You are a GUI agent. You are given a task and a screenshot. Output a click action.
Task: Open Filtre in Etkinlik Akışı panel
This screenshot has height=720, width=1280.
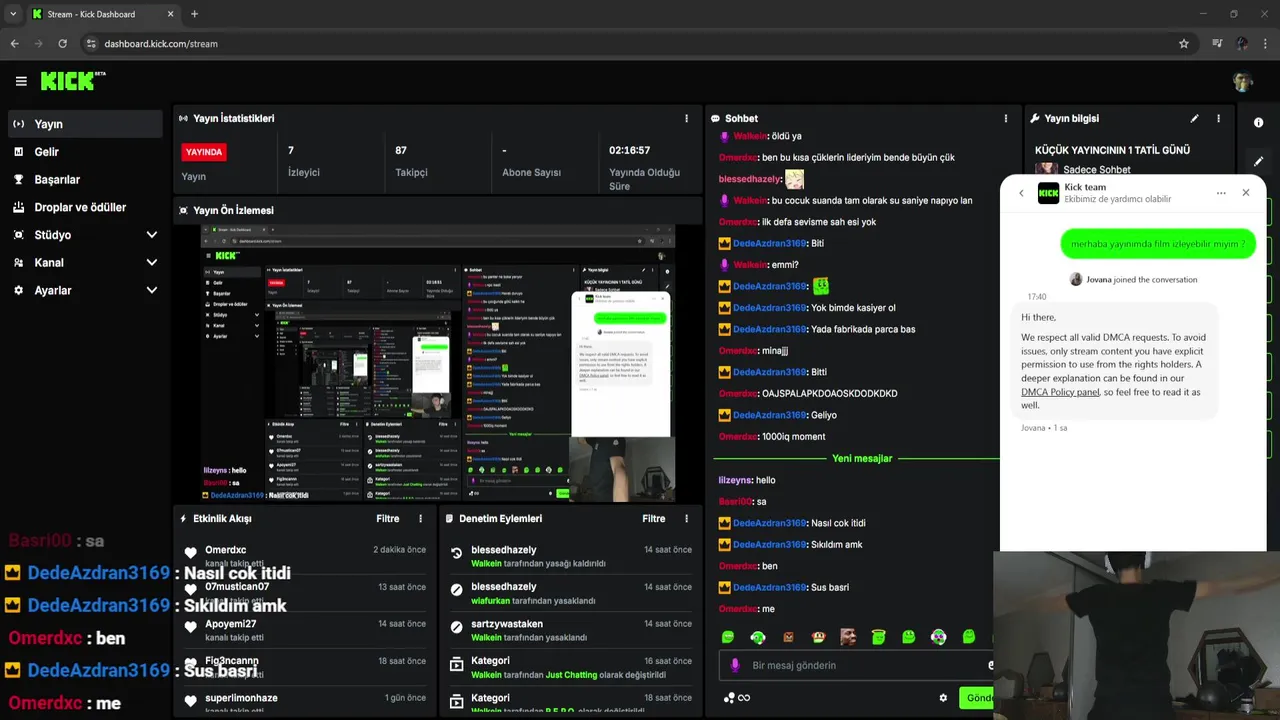pyautogui.click(x=387, y=519)
